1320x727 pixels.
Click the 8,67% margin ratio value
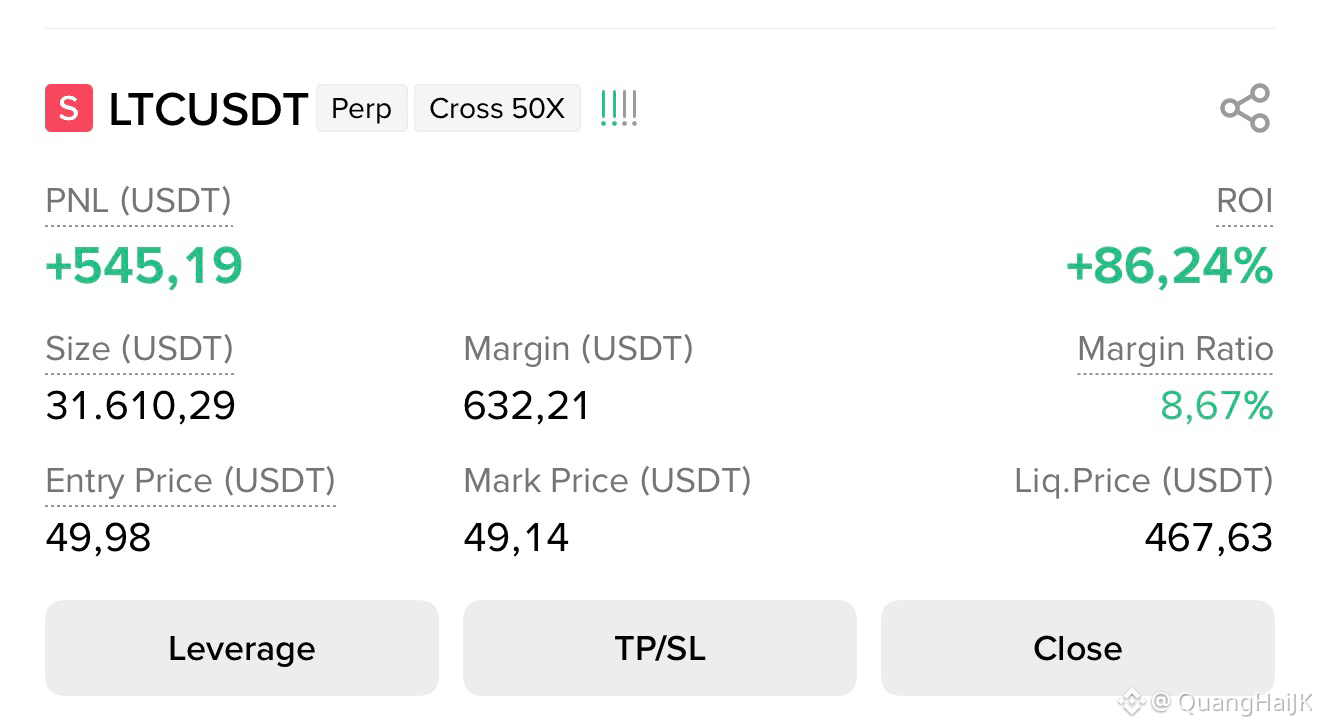point(1216,406)
